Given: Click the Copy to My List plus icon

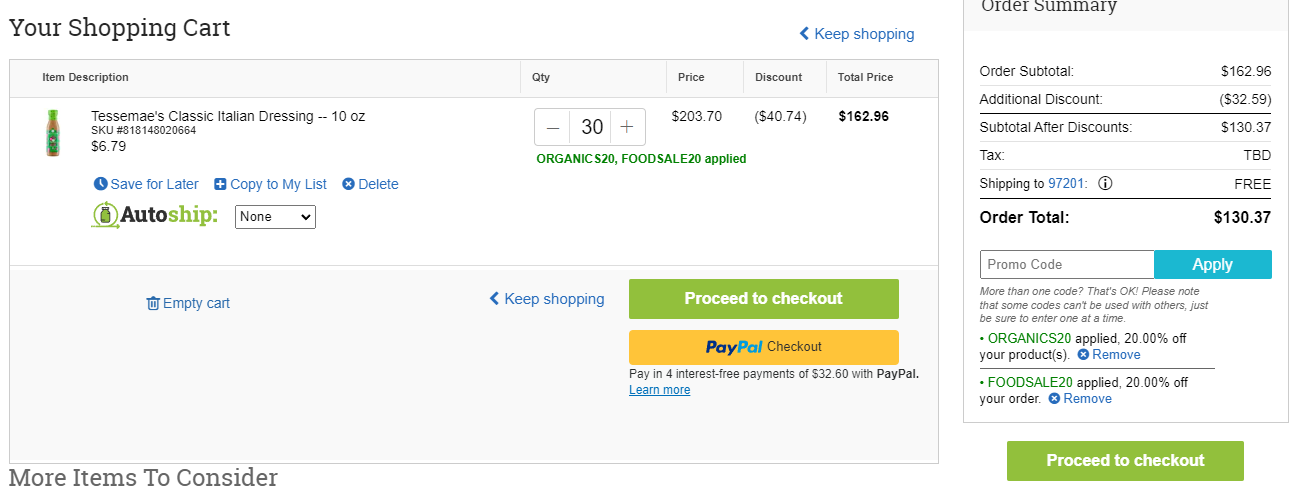Looking at the screenshot, I should pyautogui.click(x=220, y=184).
